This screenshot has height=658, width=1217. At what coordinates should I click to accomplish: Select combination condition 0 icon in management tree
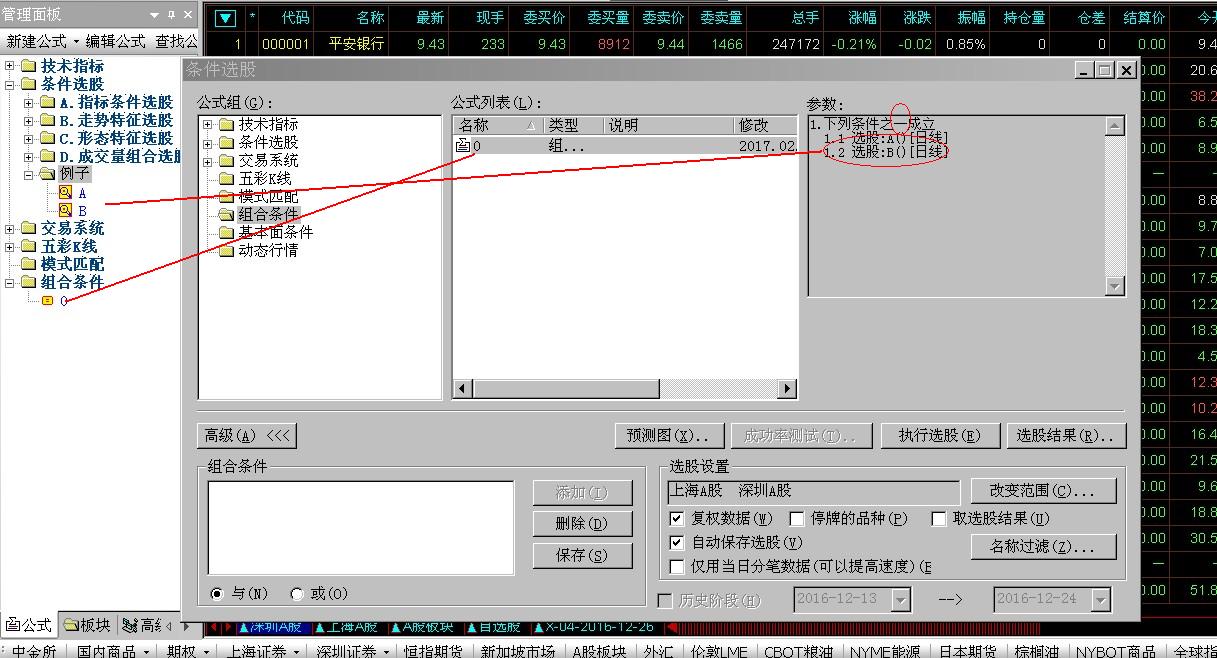47,300
